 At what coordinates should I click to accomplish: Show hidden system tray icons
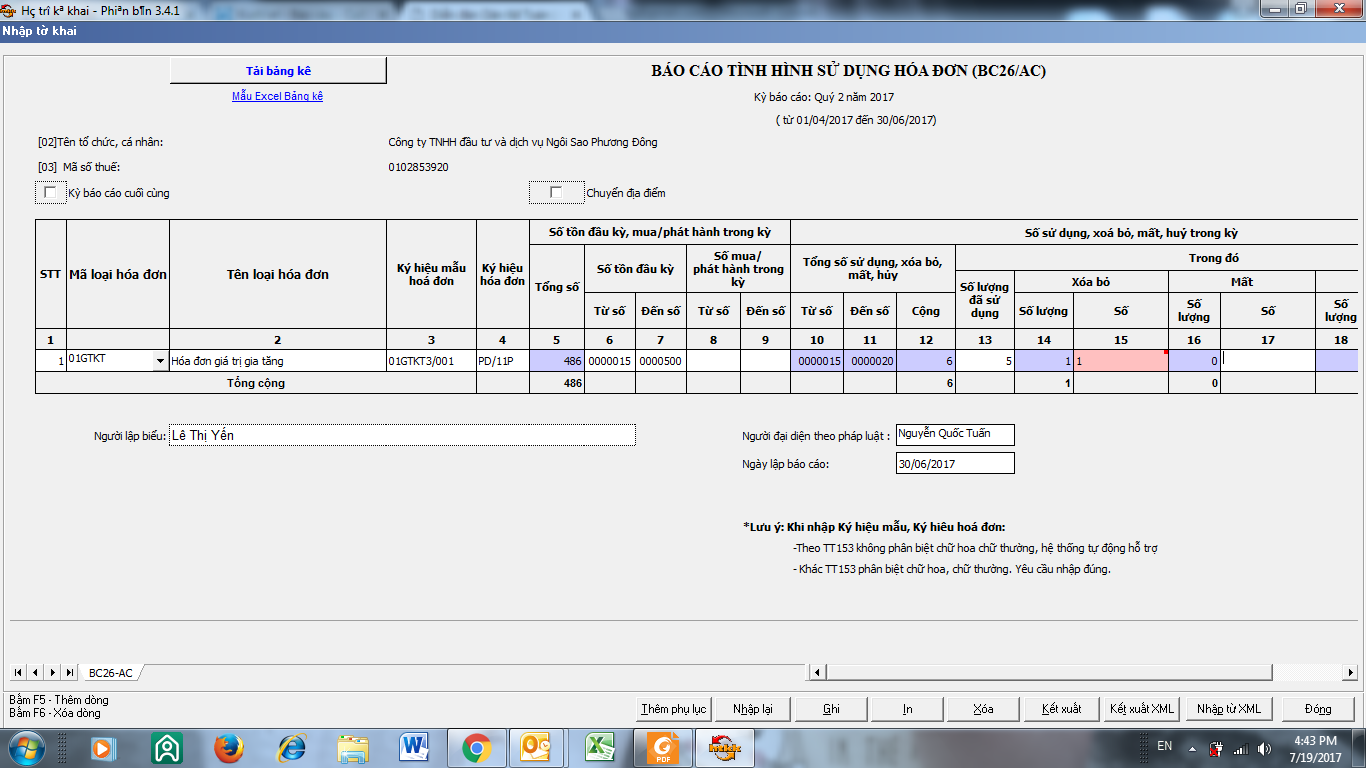[x=1192, y=748]
